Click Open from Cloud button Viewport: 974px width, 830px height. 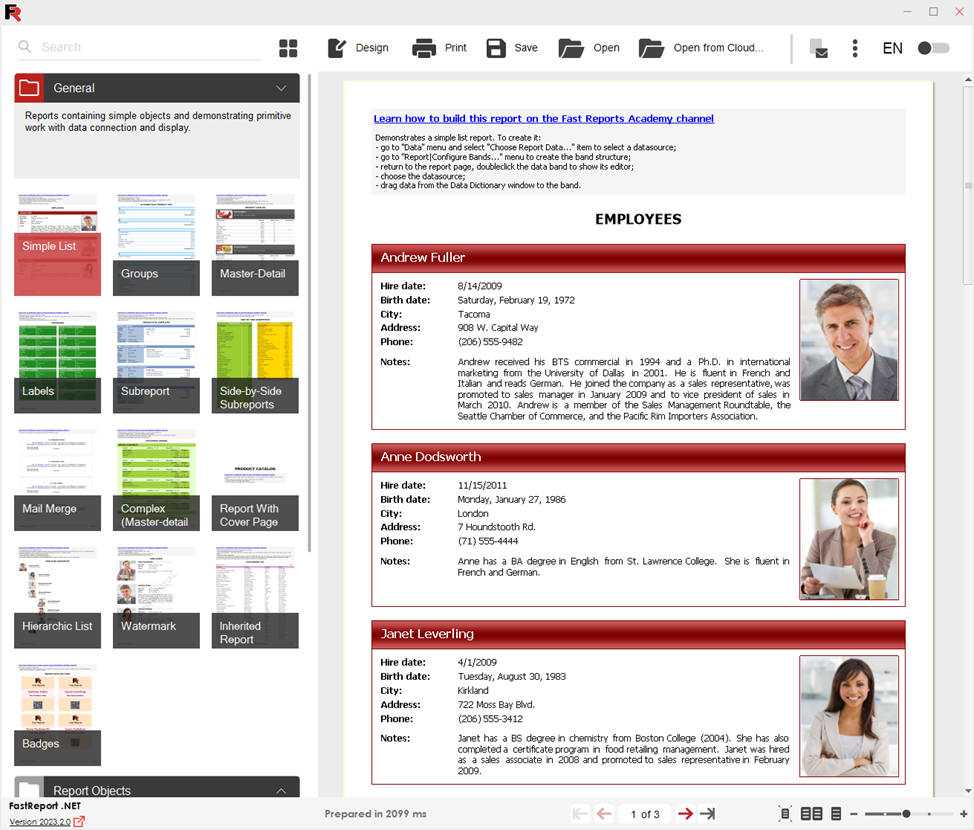click(x=701, y=48)
